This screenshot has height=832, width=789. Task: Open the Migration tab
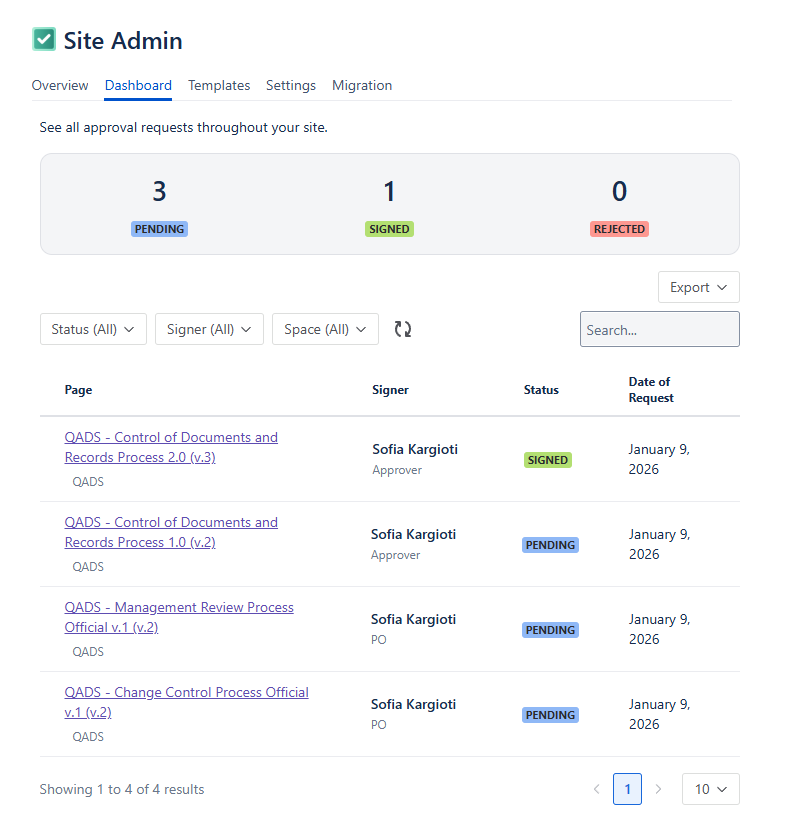[362, 86]
